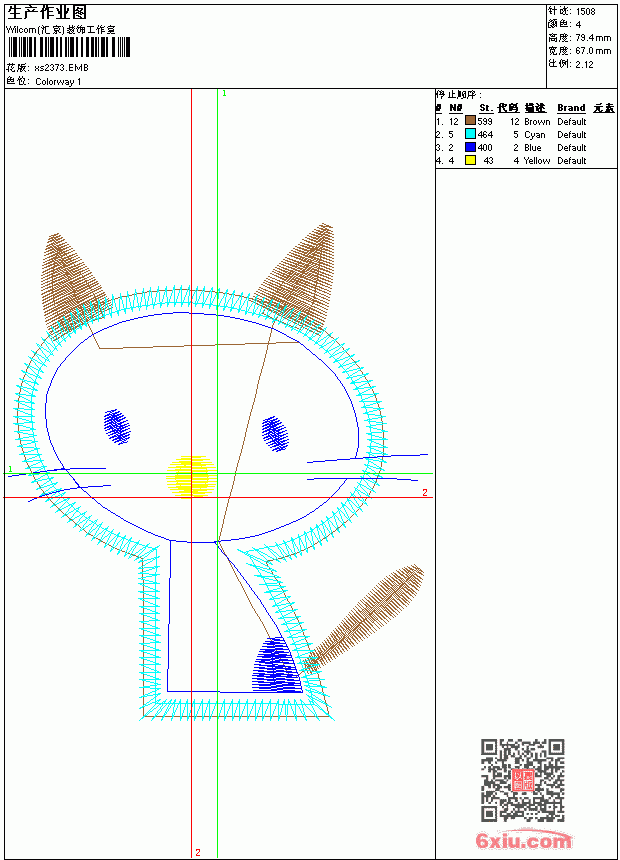Click the Brown color swatch
This screenshot has height=860, width=620.
point(470,120)
